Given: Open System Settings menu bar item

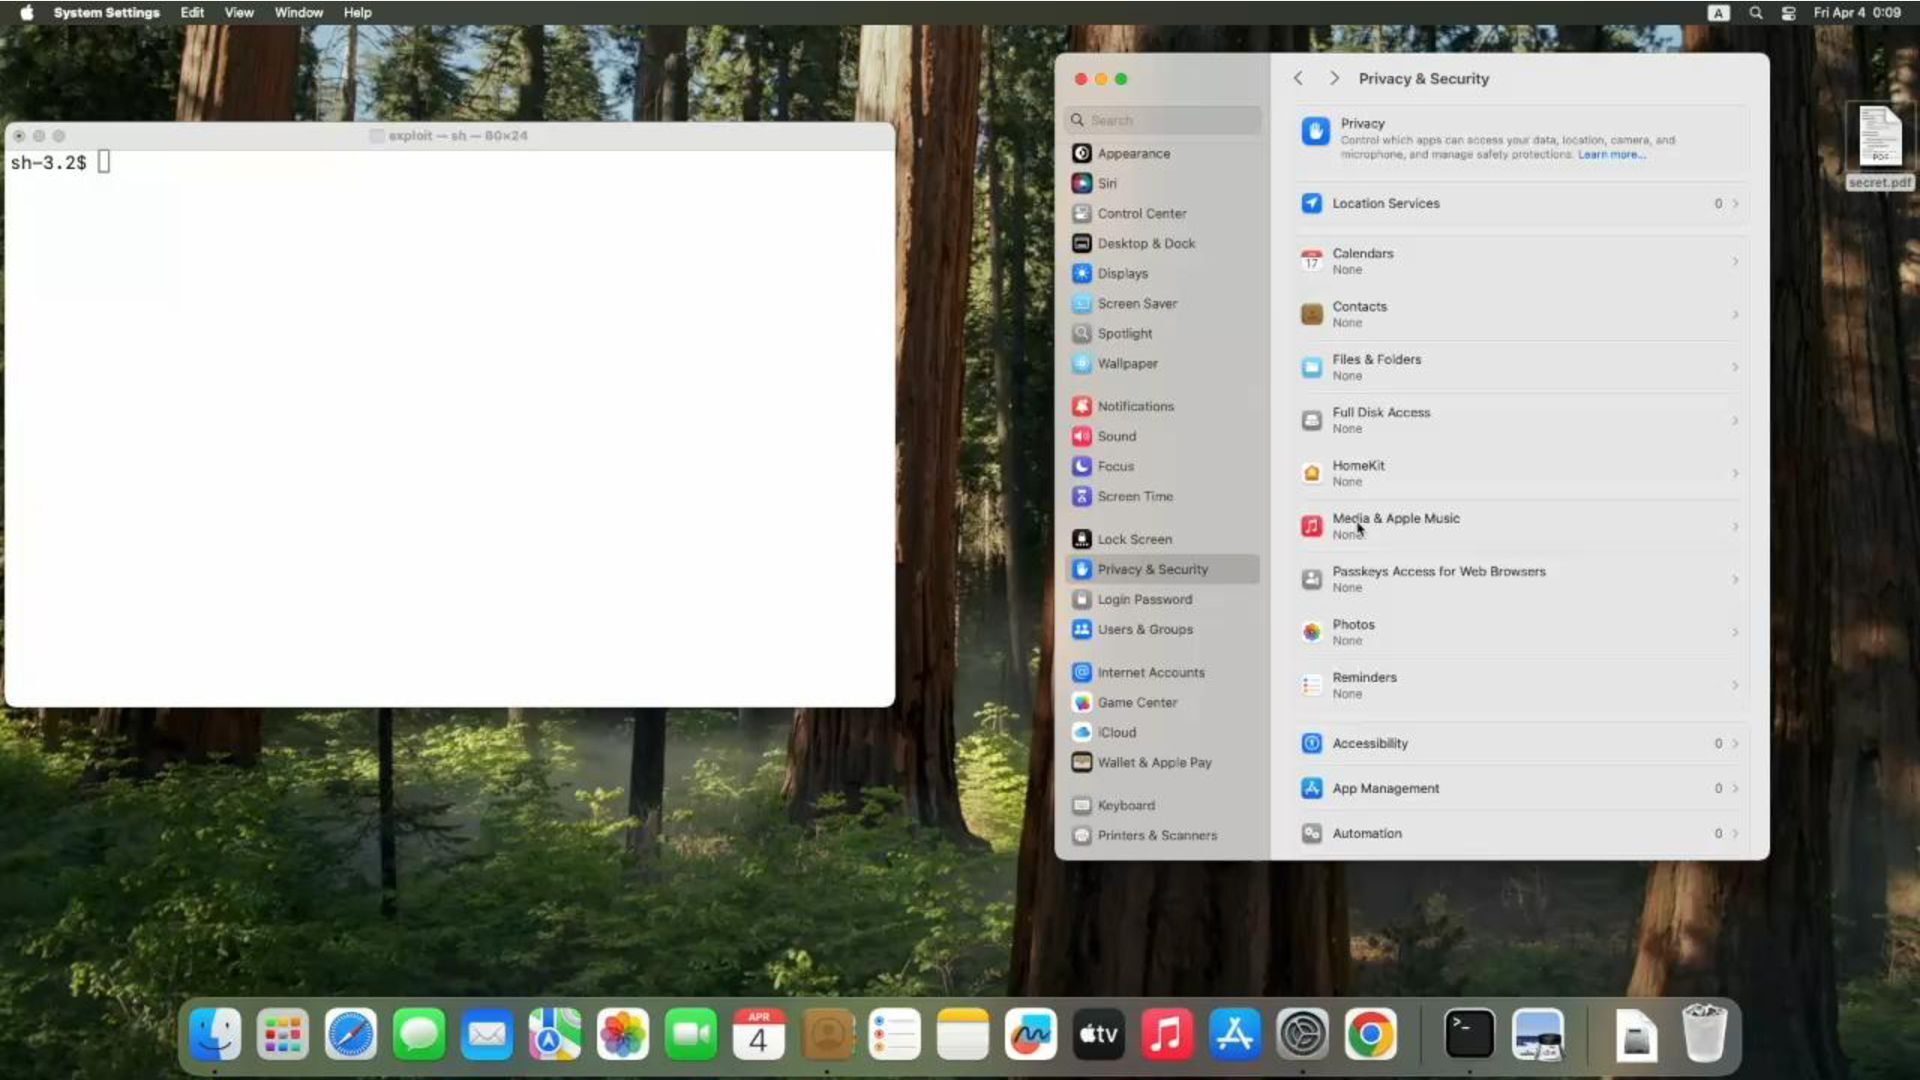Looking at the screenshot, I should coord(106,12).
